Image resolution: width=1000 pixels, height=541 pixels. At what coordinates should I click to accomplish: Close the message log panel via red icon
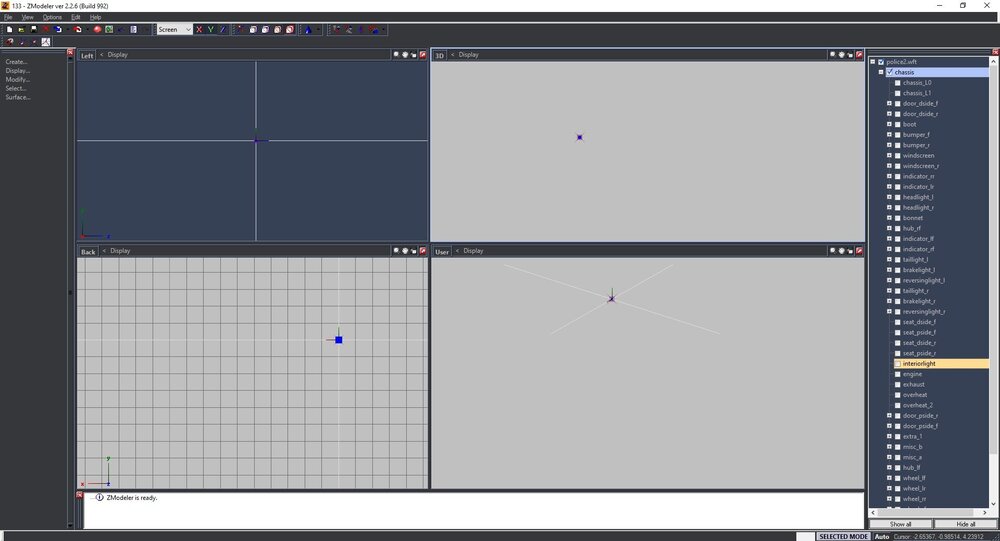[80, 495]
